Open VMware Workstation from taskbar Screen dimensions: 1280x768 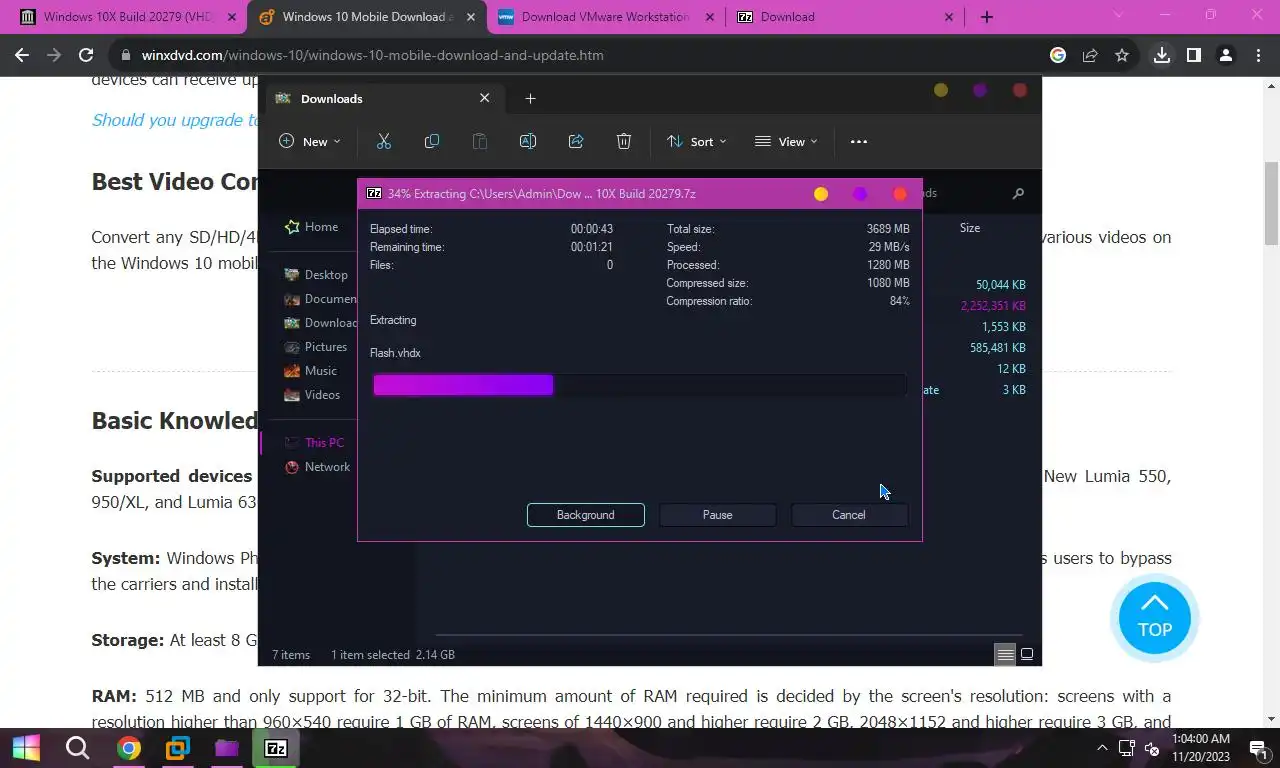pyautogui.click(x=178, y=748)
